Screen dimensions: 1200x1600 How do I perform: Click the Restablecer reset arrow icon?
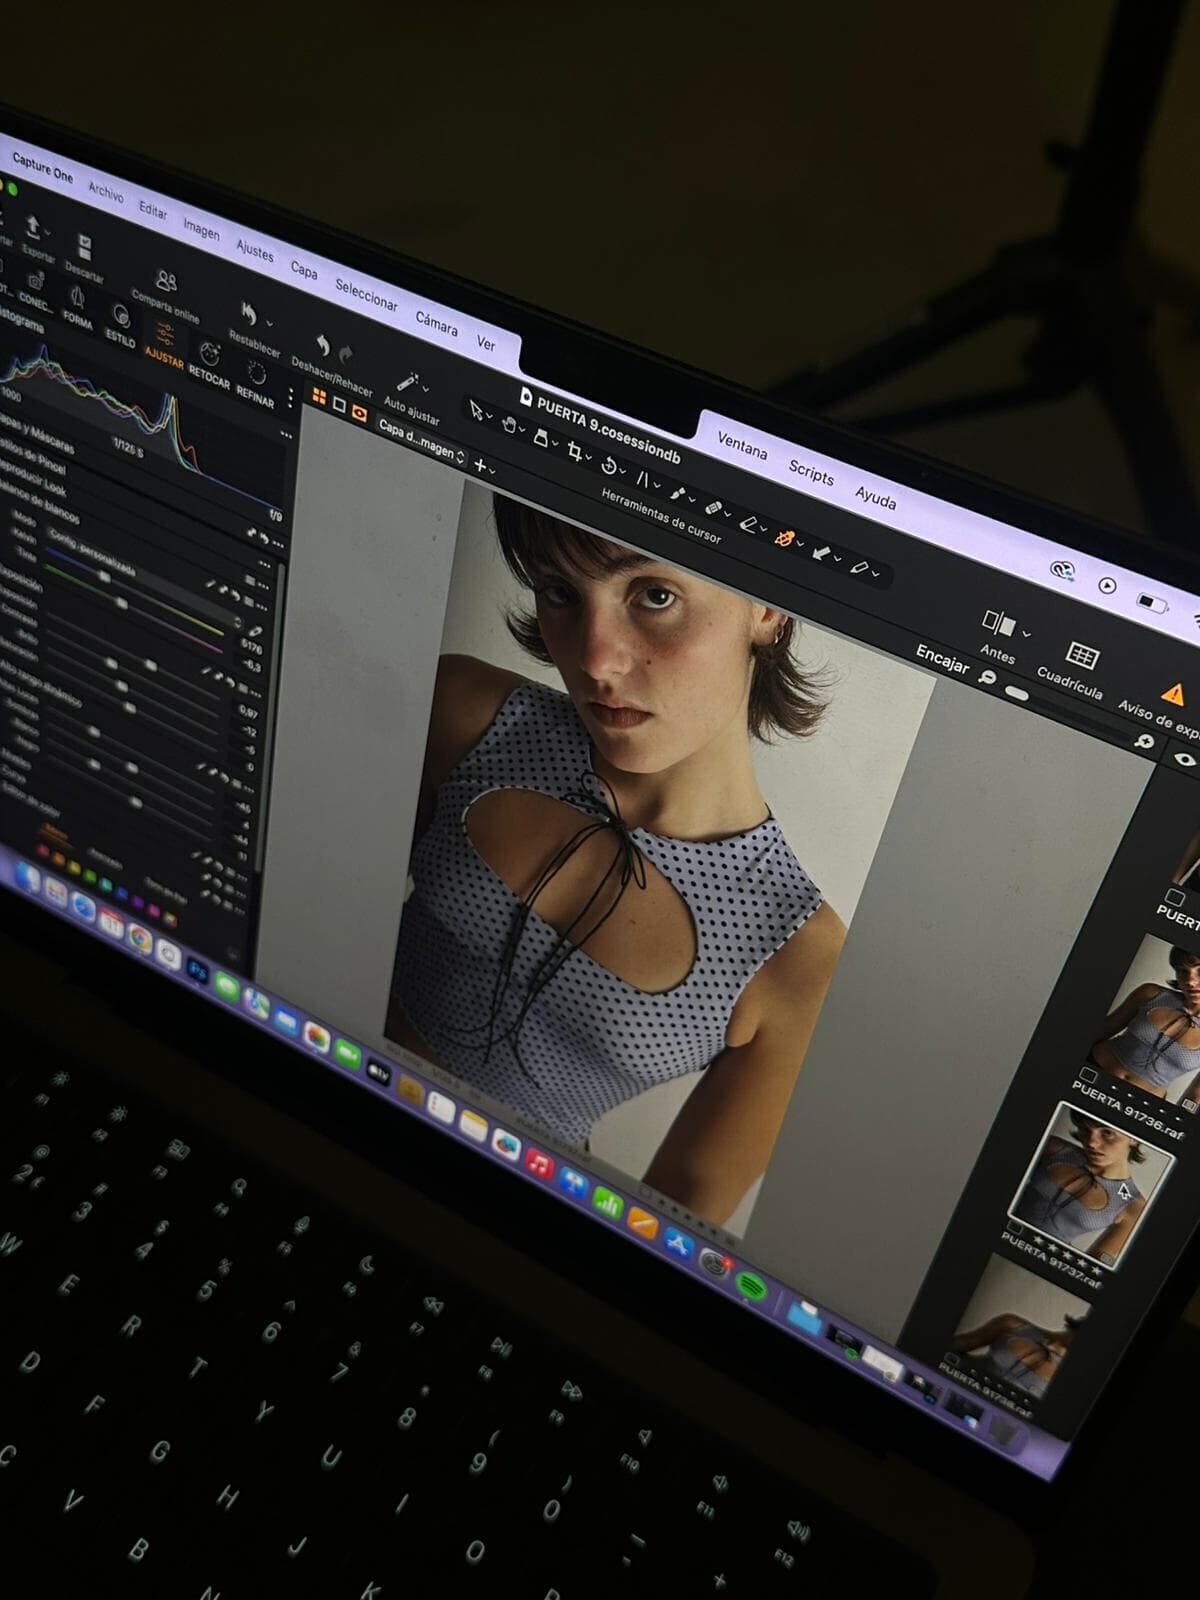coord(248,316)
